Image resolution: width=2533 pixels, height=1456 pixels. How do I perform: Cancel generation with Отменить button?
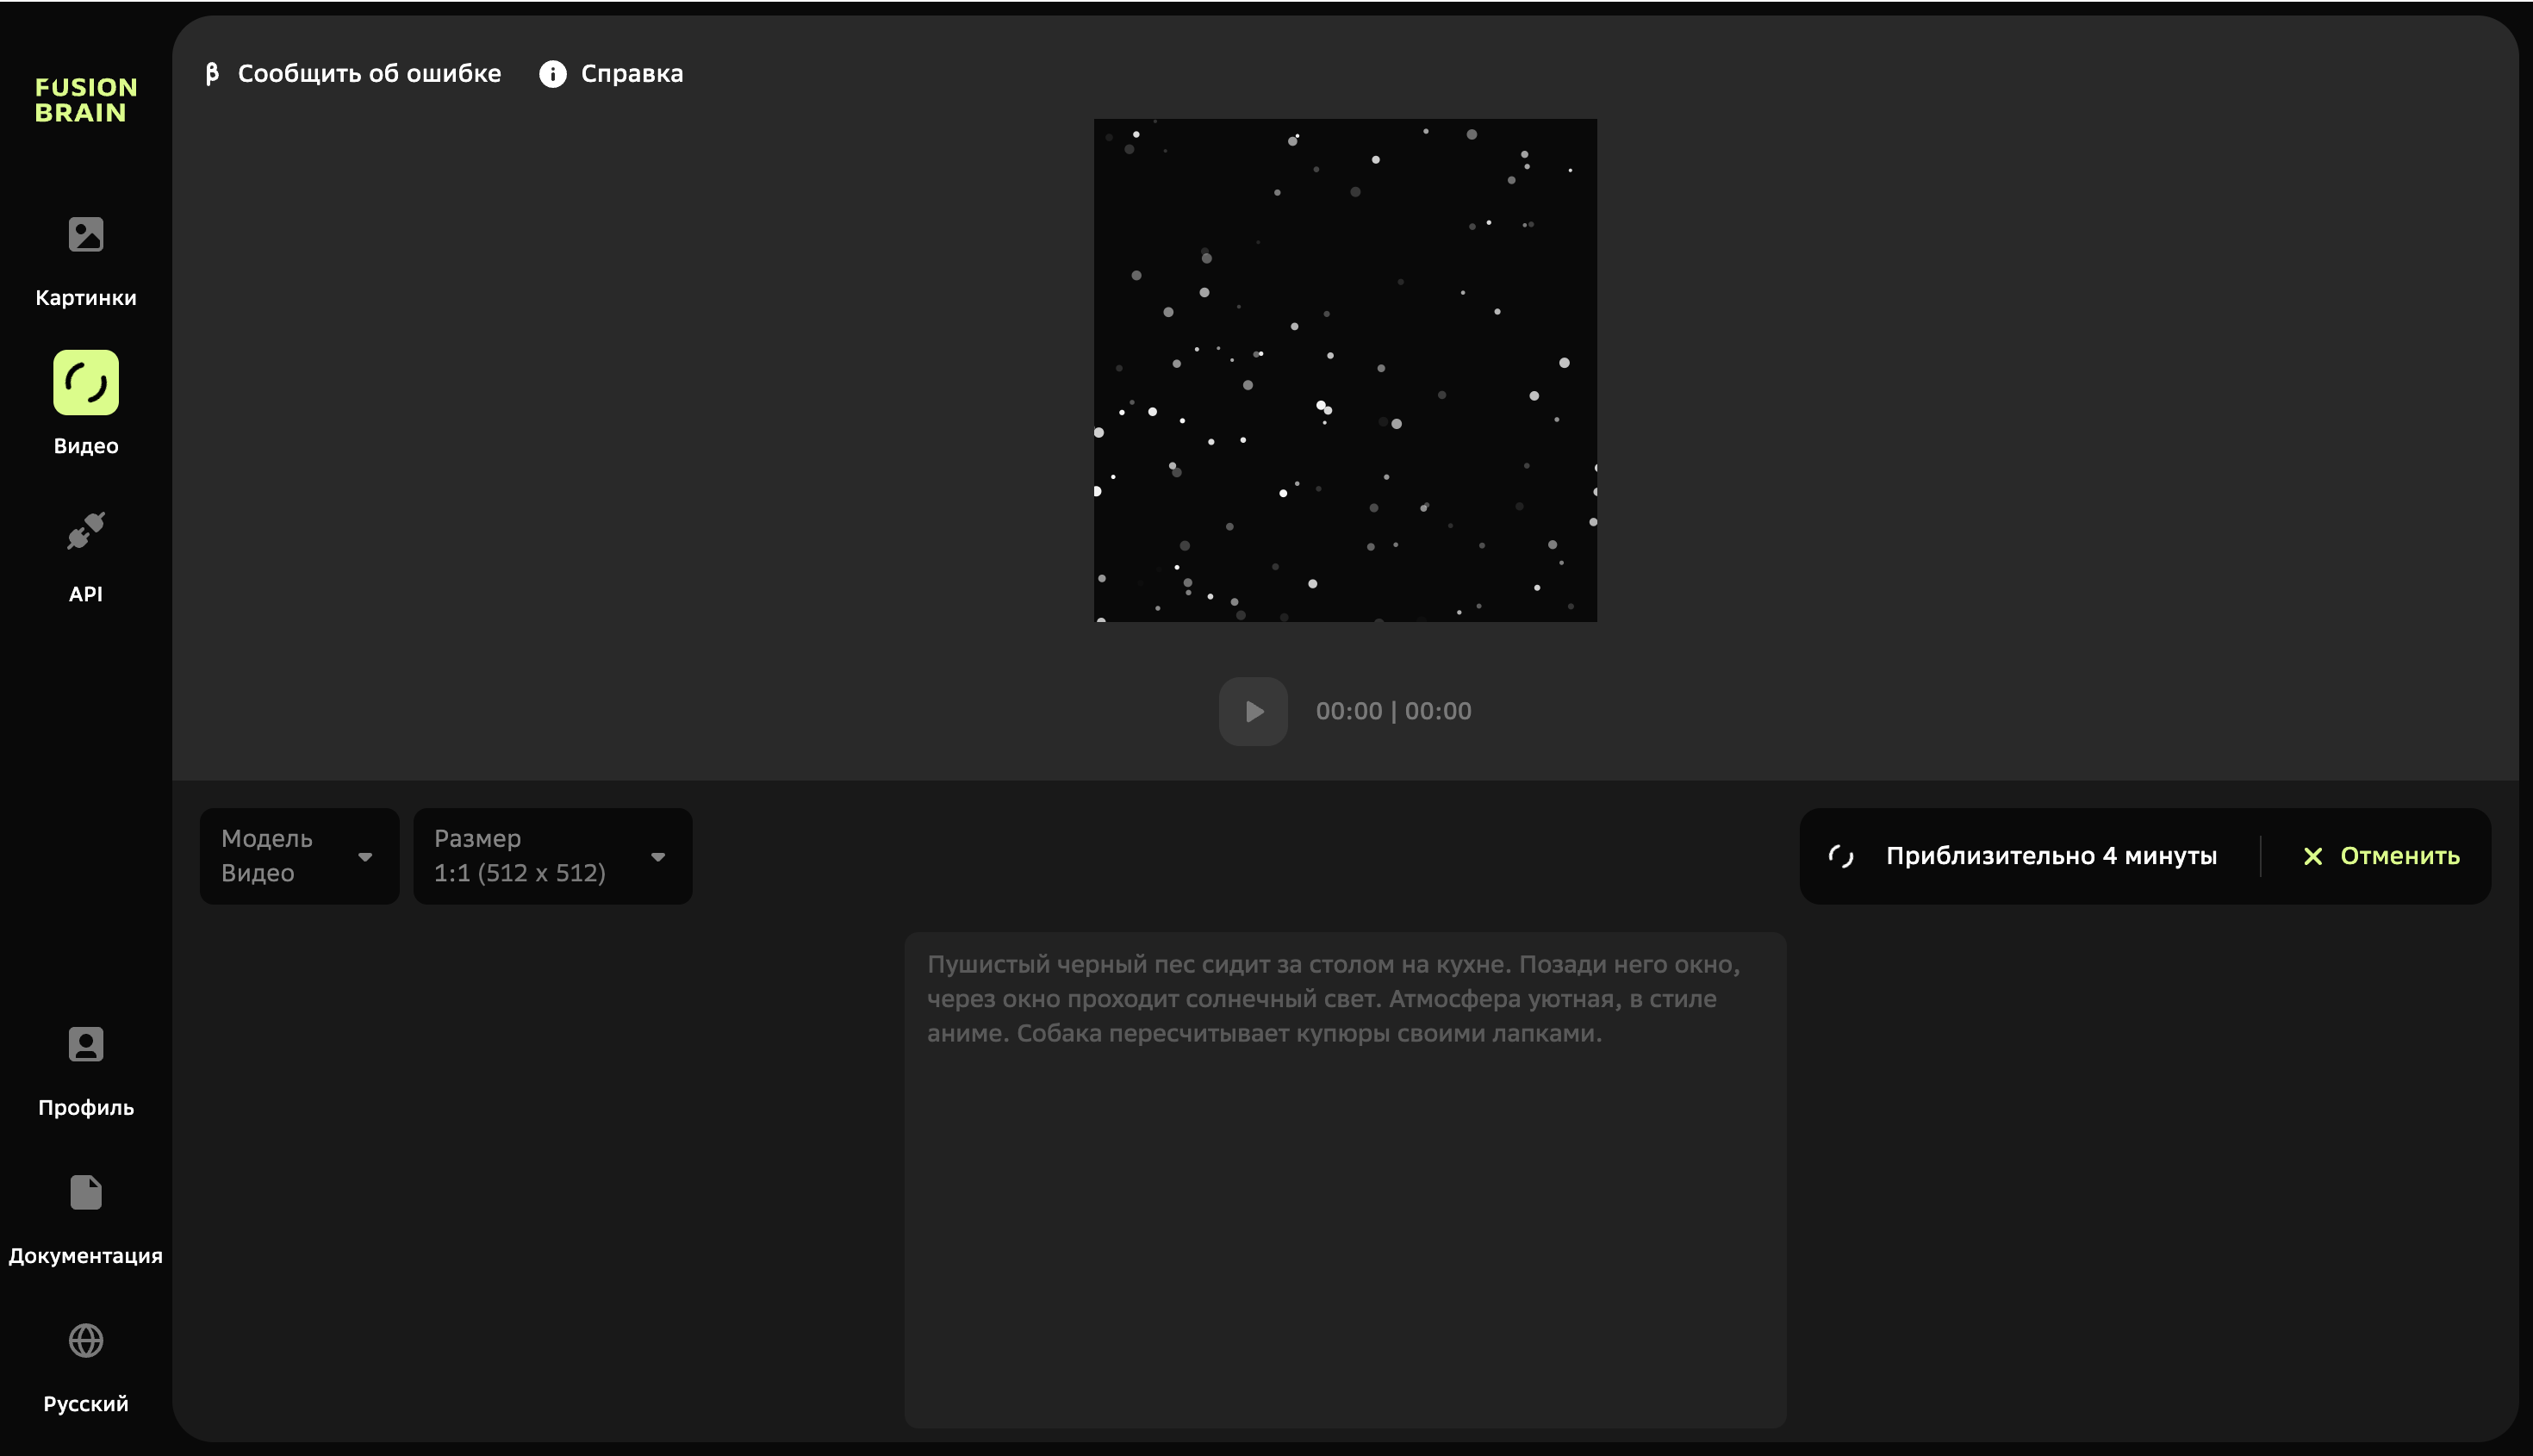coord(2381,856)
